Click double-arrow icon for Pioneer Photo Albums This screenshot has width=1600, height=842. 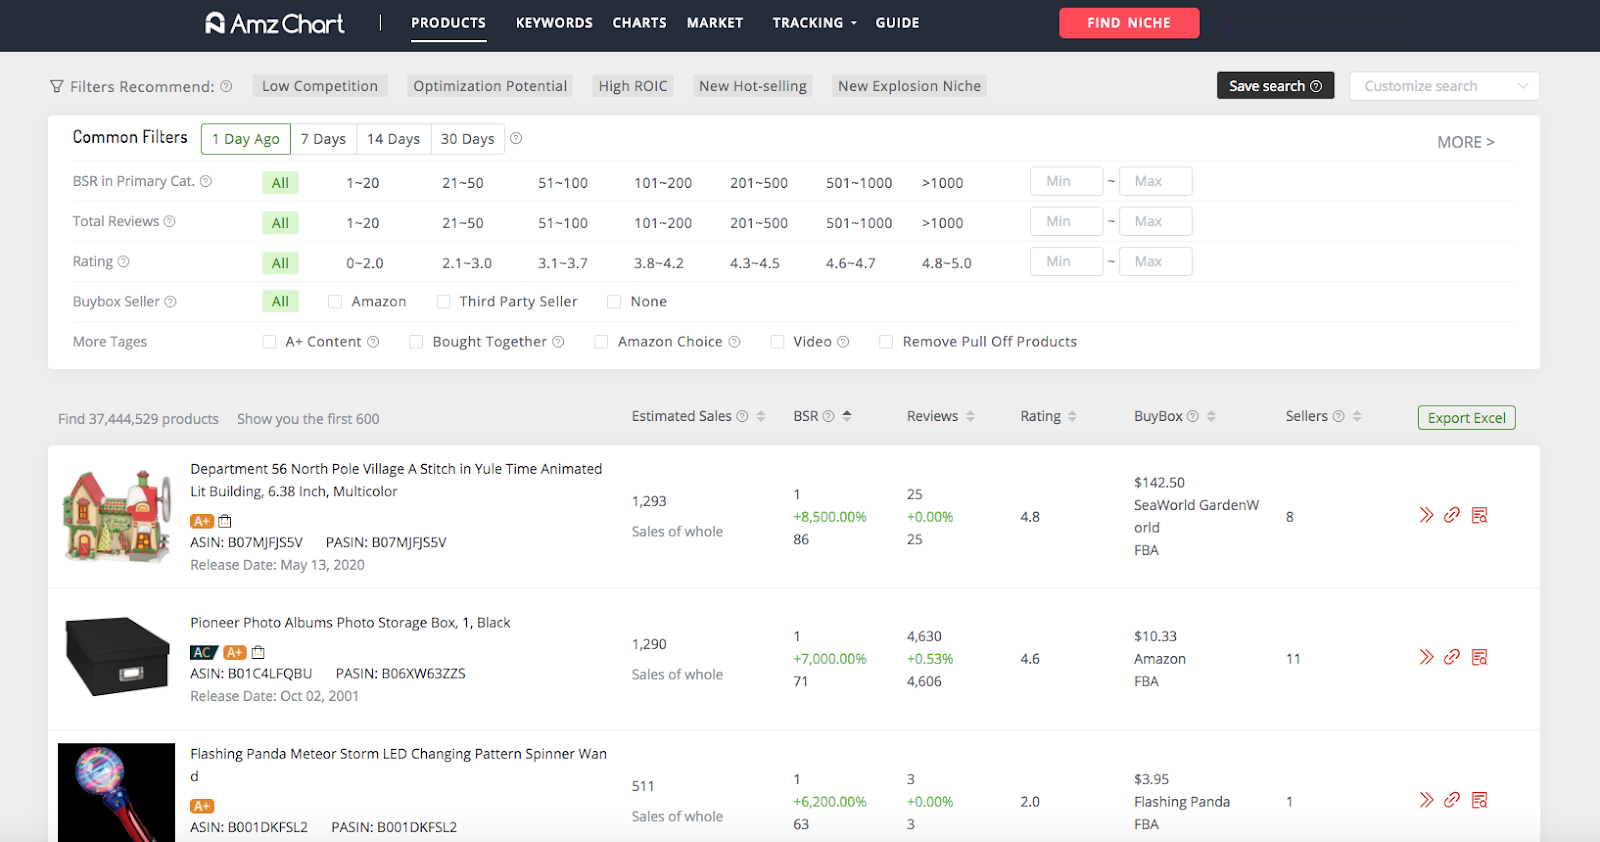1426,657
